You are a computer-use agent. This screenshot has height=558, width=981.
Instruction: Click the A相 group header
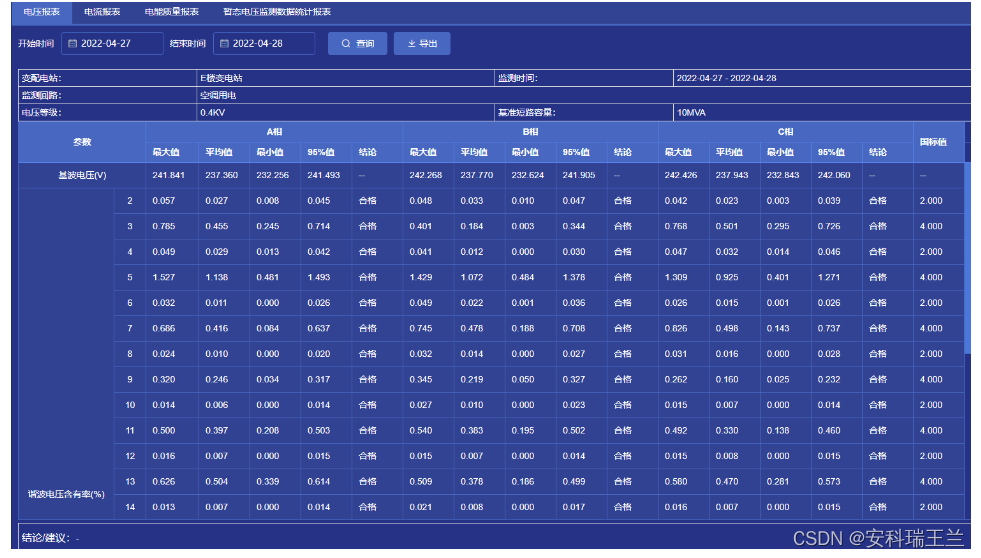coord(274,132)
